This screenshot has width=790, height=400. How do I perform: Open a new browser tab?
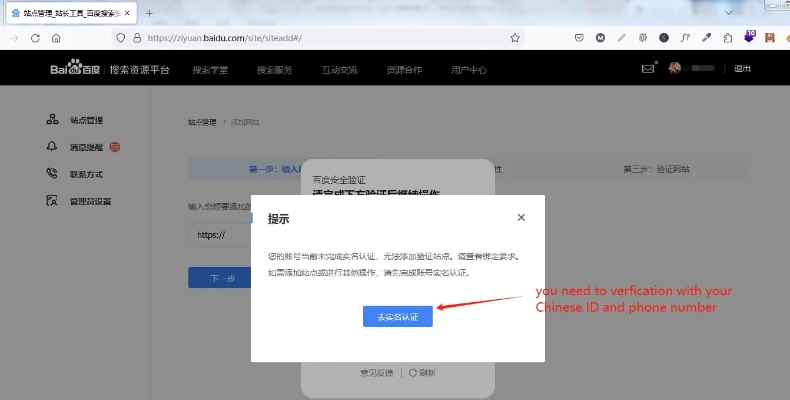pos(149,13)
